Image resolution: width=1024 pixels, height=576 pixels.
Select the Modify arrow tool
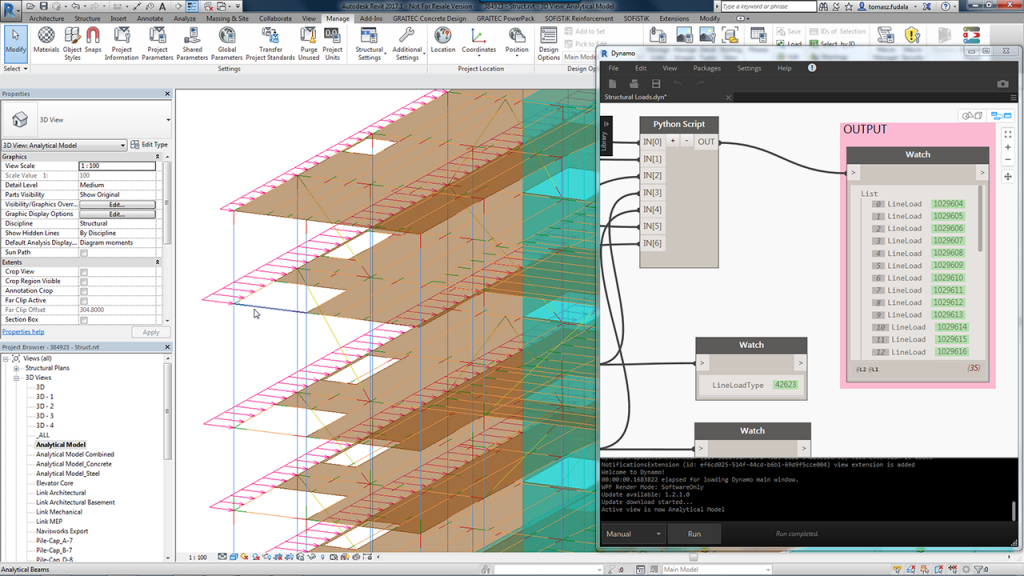point(14,41)
